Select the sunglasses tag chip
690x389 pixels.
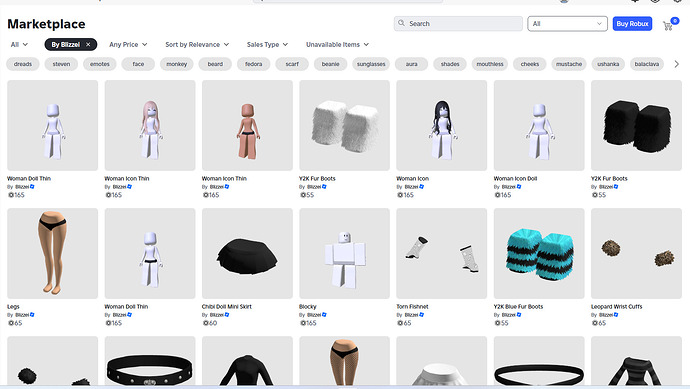[371, 64]
